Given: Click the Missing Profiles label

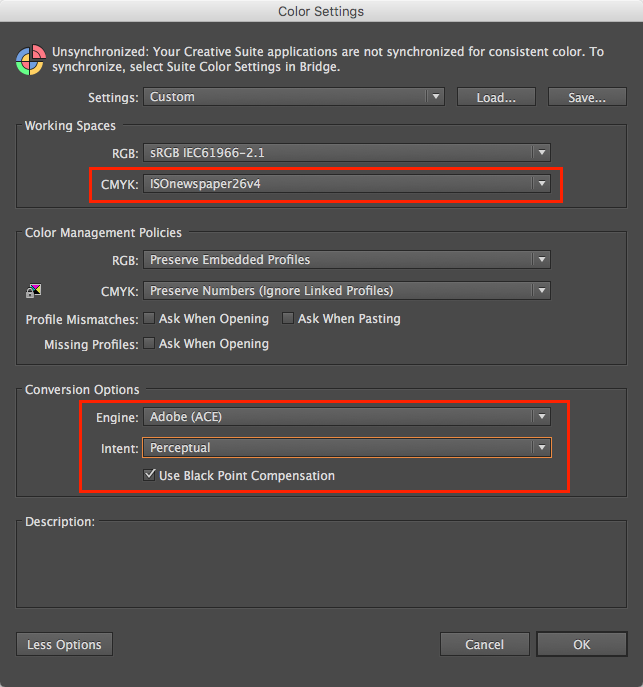Looking at the screenshot, I should pos(91,344).
